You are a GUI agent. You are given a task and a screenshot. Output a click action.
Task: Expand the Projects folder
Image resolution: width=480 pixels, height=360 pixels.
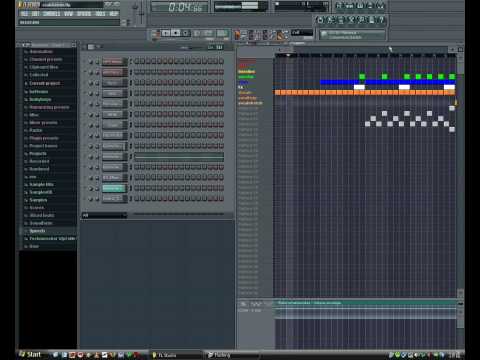point(38,154)
